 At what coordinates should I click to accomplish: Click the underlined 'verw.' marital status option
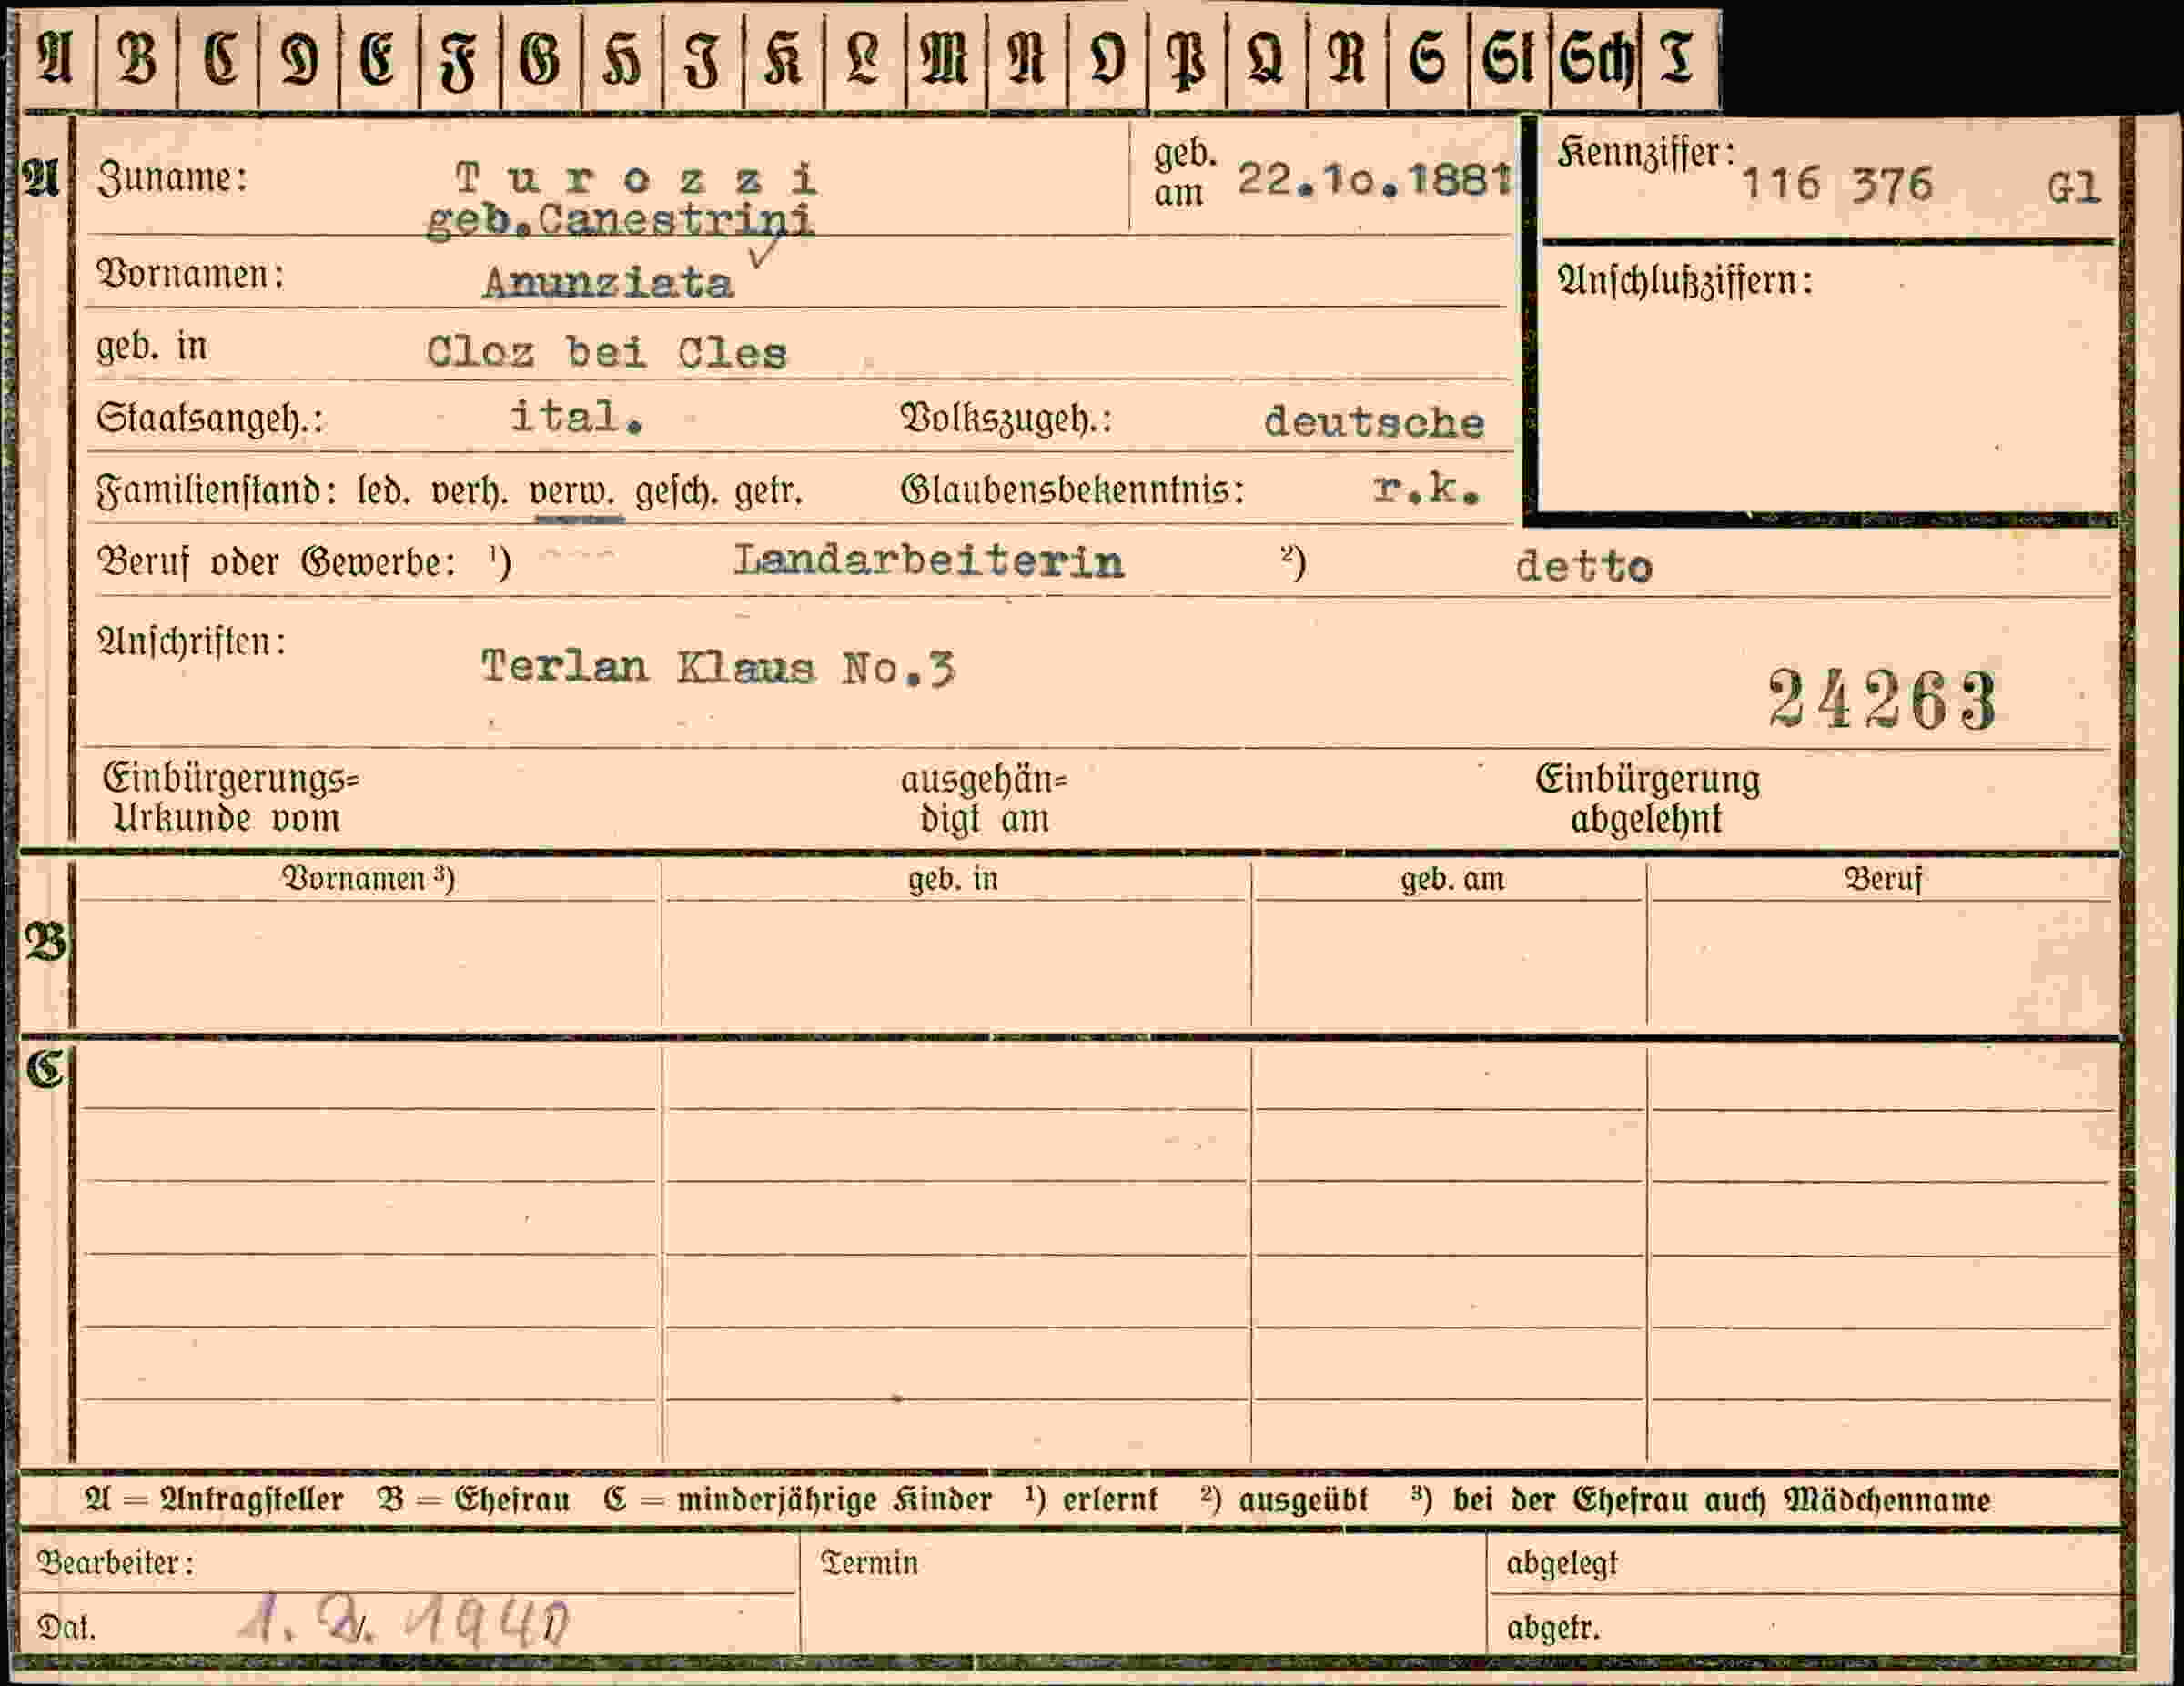[x=572, y=493]
